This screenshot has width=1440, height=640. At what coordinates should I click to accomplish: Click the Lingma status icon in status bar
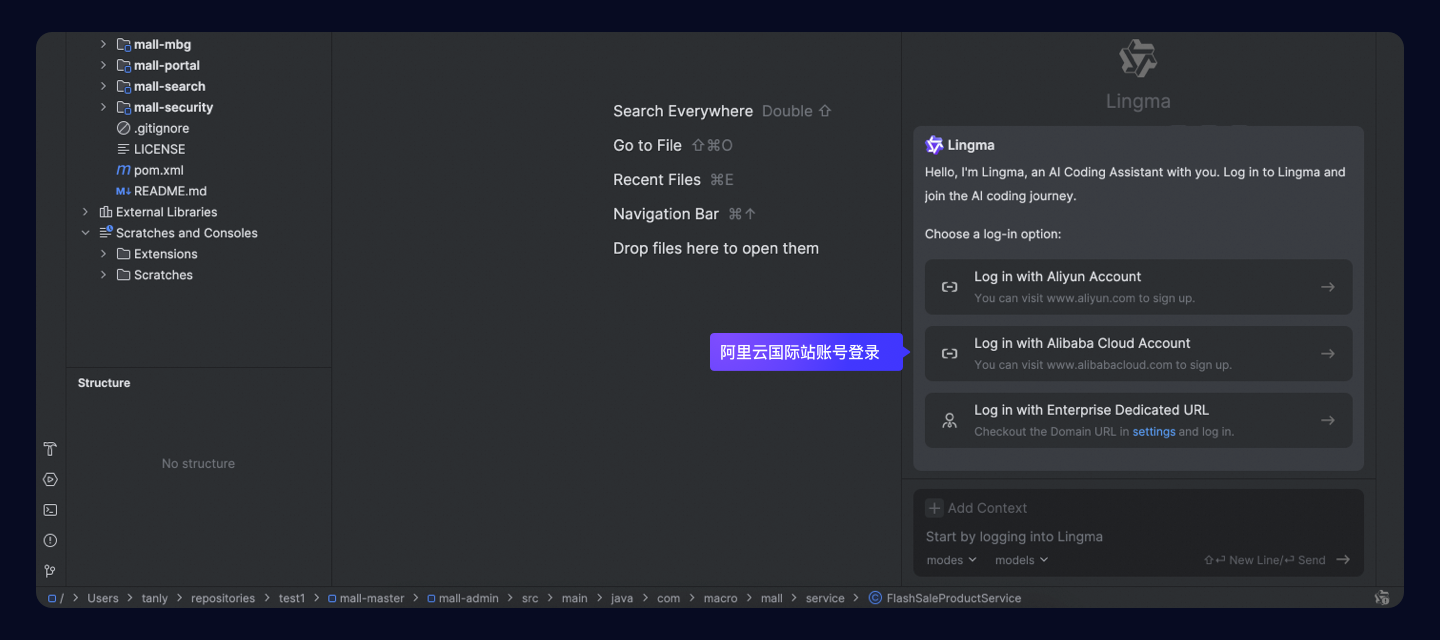click(x=1382, y=598)
